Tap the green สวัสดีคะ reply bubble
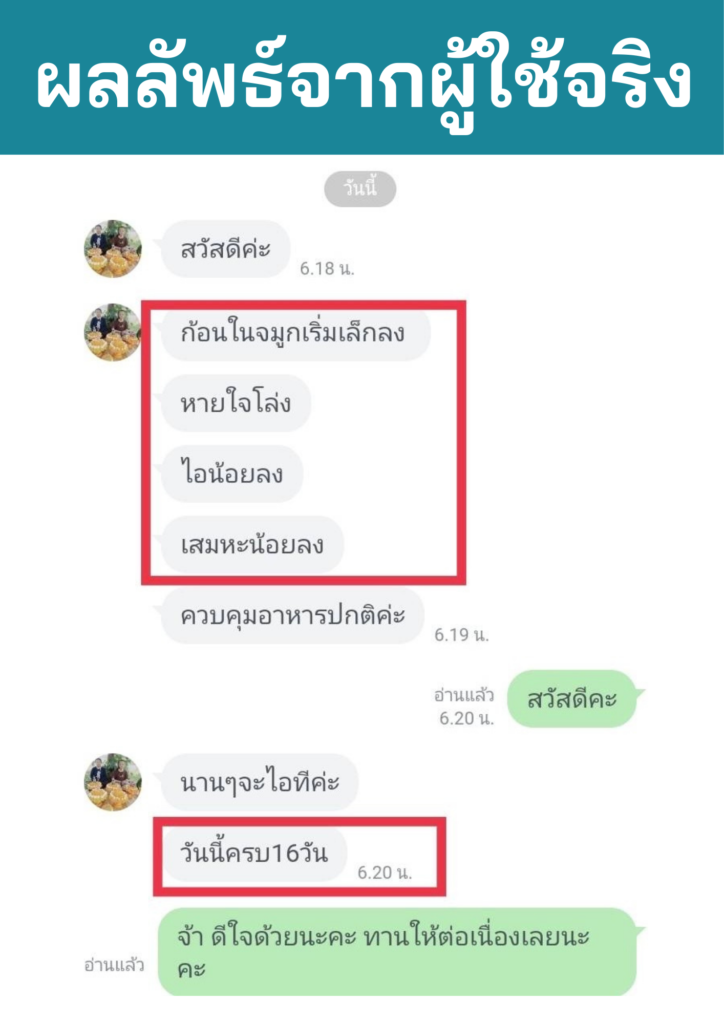Image resolution: width=724 pixels, height=1024 pixels. [572, 699]
